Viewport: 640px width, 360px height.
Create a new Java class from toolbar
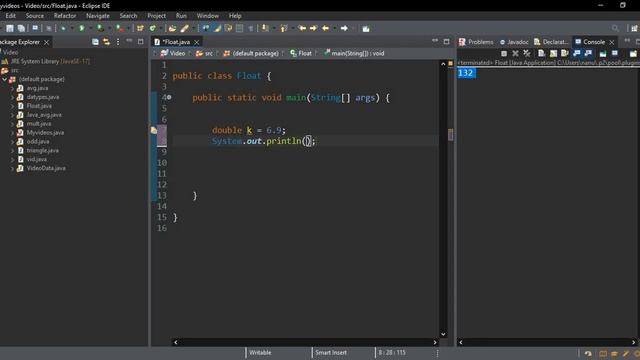point(153,28)
